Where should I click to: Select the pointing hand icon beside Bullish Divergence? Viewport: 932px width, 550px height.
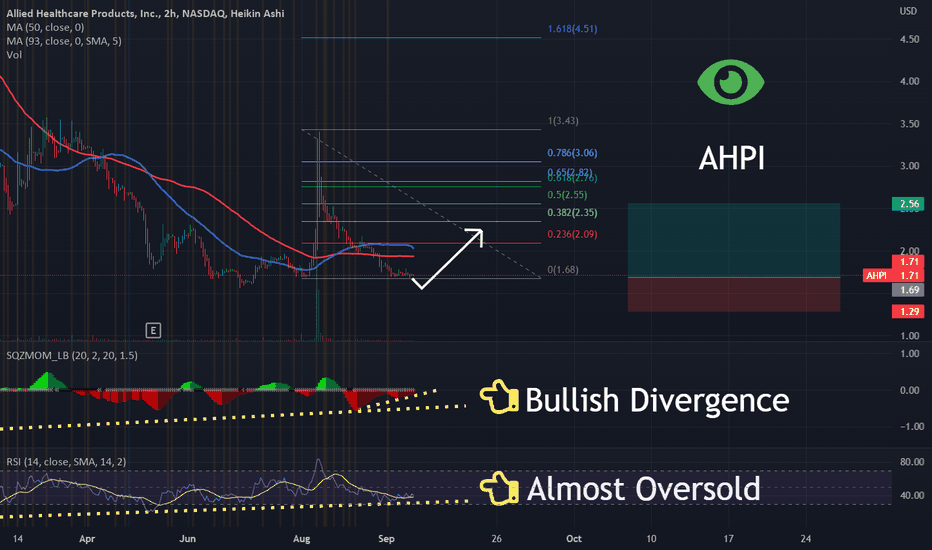tap(499, 397)
